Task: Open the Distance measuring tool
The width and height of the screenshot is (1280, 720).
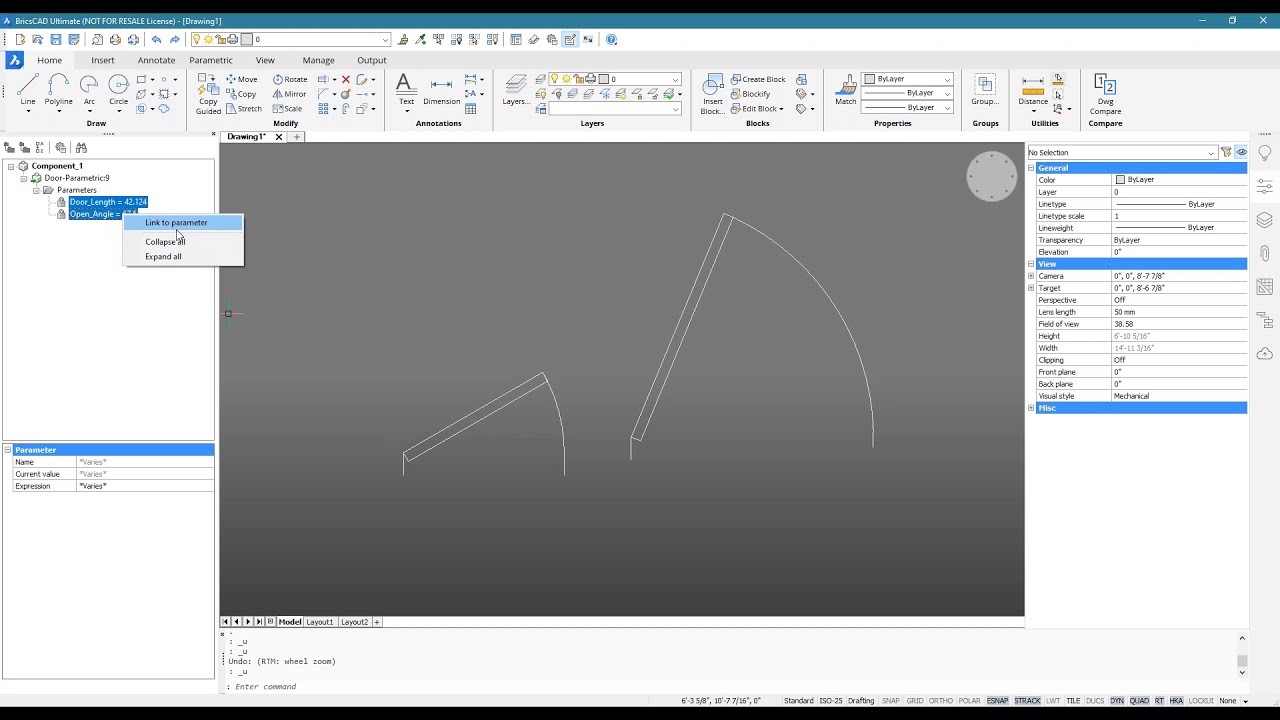Action: pos(1033,90)
